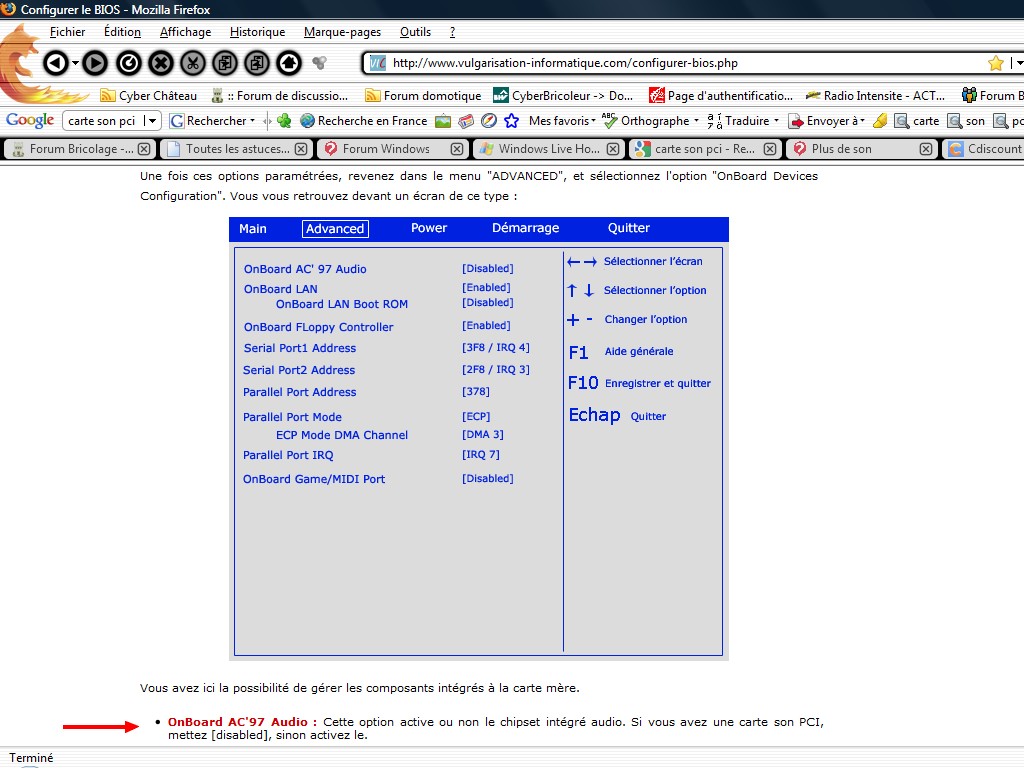Expand the Mes favoris dropdown
Viewport: 1024px width, 768px height.
(594, 121)
